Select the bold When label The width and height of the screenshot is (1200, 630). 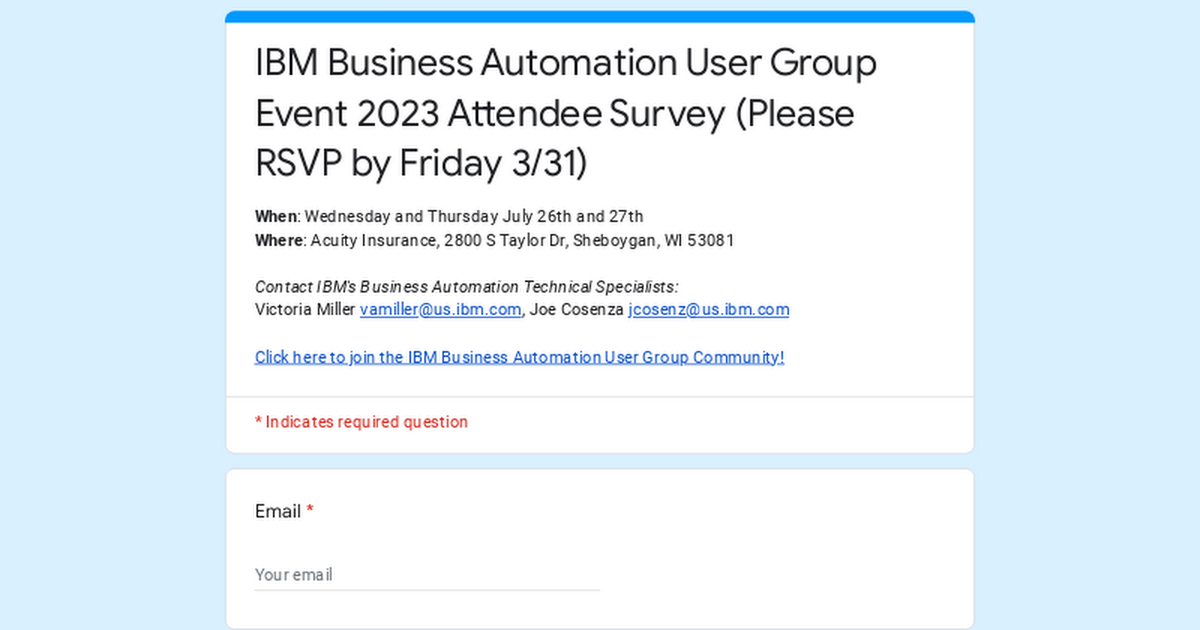point(276,216)
